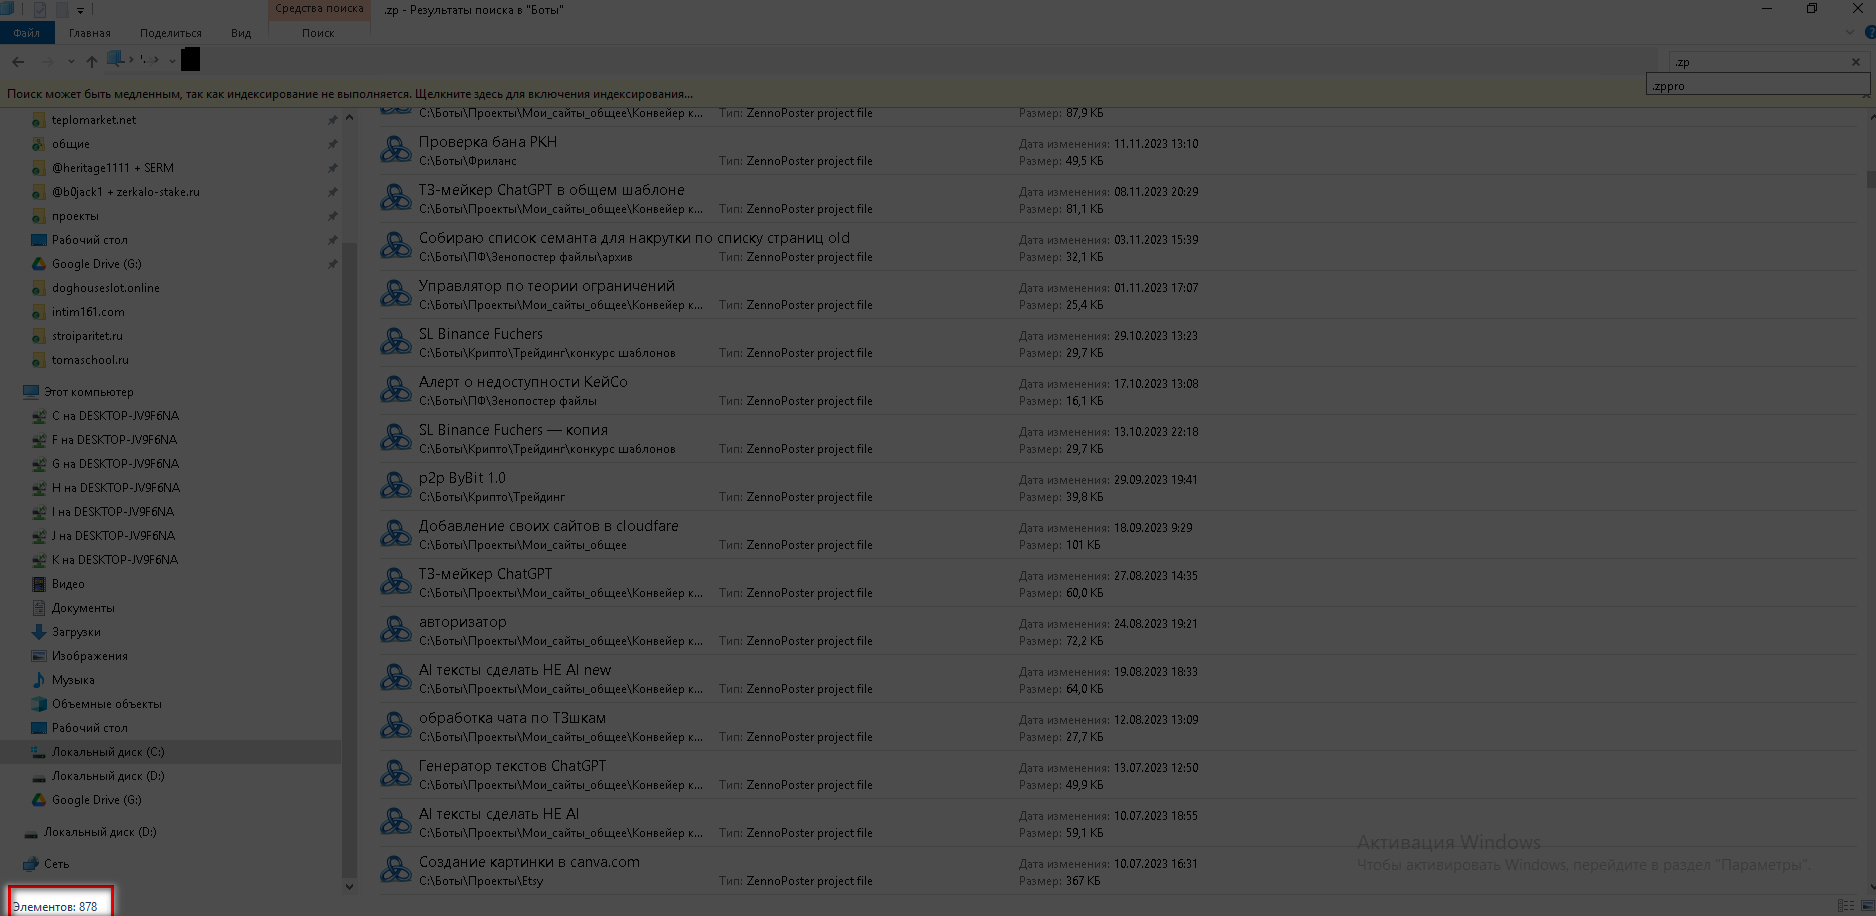Image resolution: width=1876 pixels, height=916 pixels.
Task: Switch to Главная ribbon tab
Action: tap(90, 33)
